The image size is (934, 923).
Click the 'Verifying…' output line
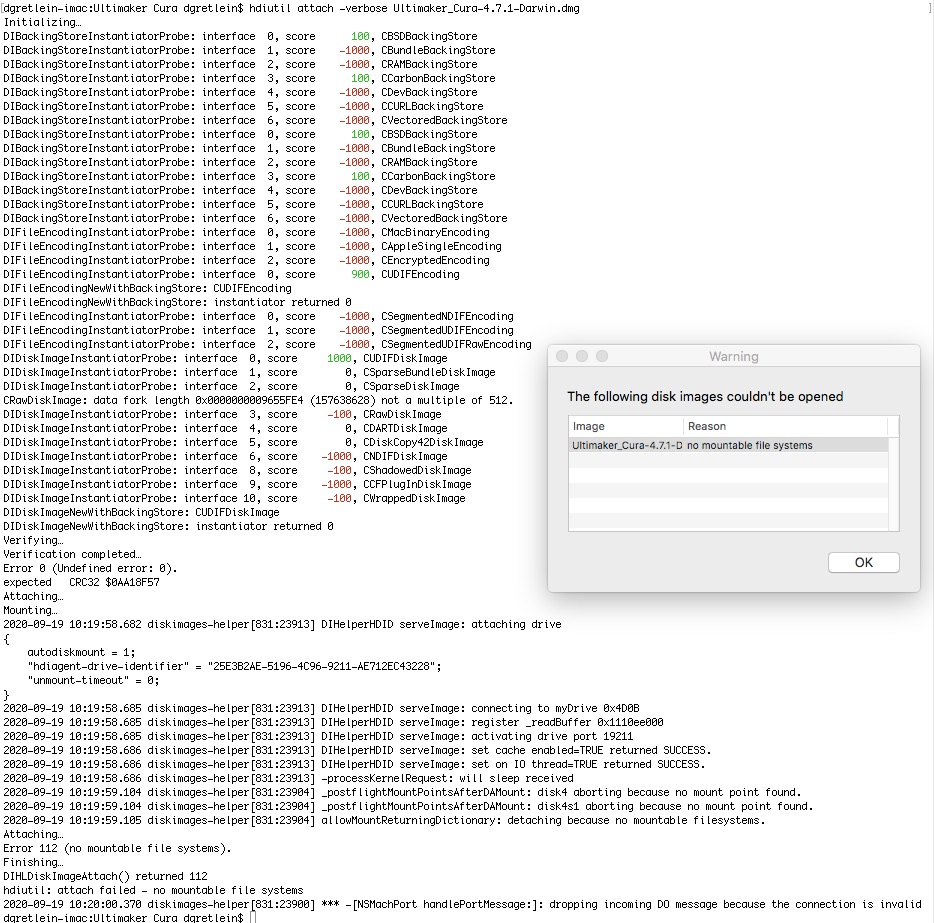[33, 540]
